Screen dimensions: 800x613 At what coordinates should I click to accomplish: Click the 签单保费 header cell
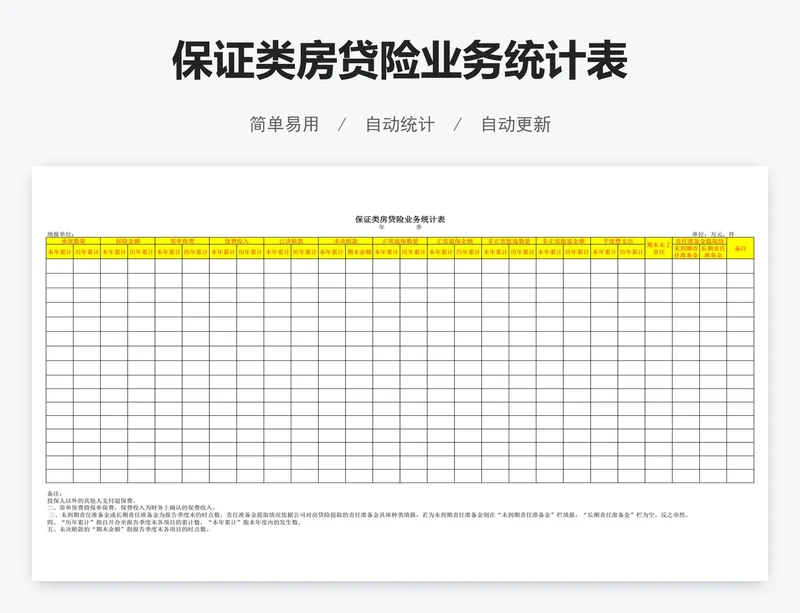(x=182, y=241)
